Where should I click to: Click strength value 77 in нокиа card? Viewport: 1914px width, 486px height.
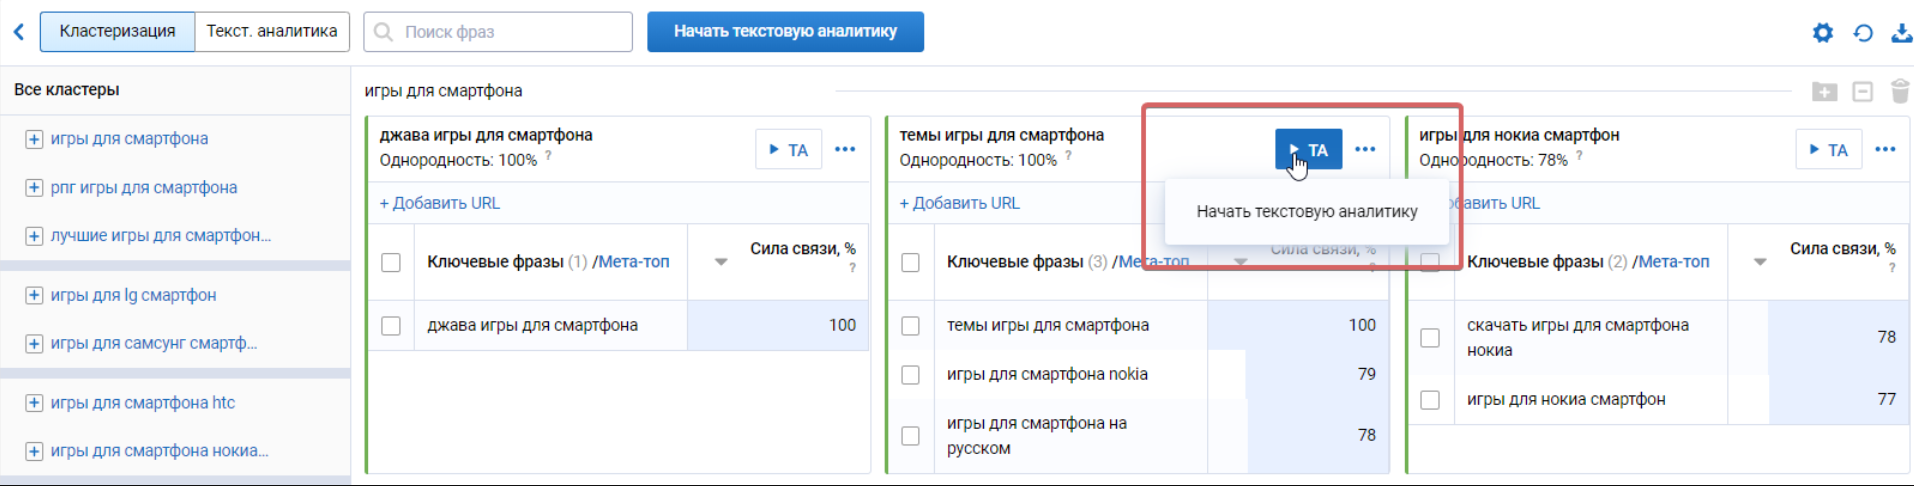[1887, 399]
